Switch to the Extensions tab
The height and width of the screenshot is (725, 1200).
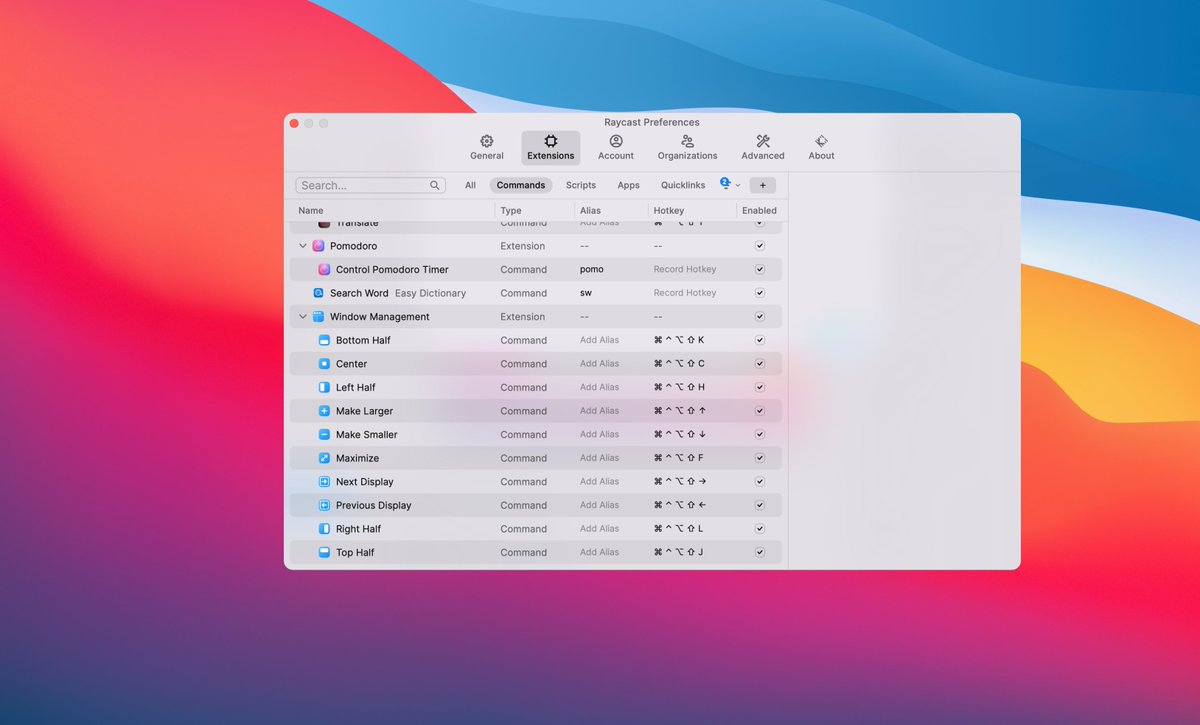tap(550, 147)
